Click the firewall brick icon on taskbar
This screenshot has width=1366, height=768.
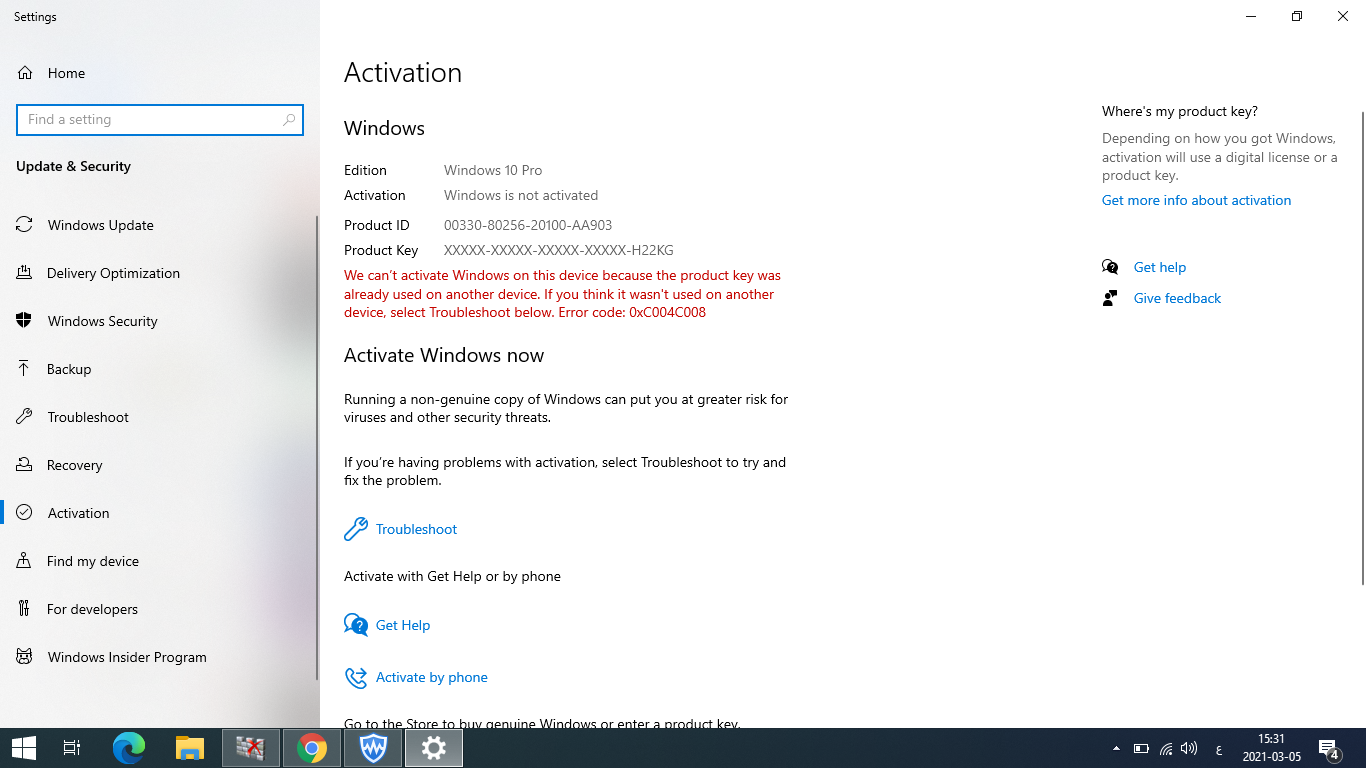250,748
